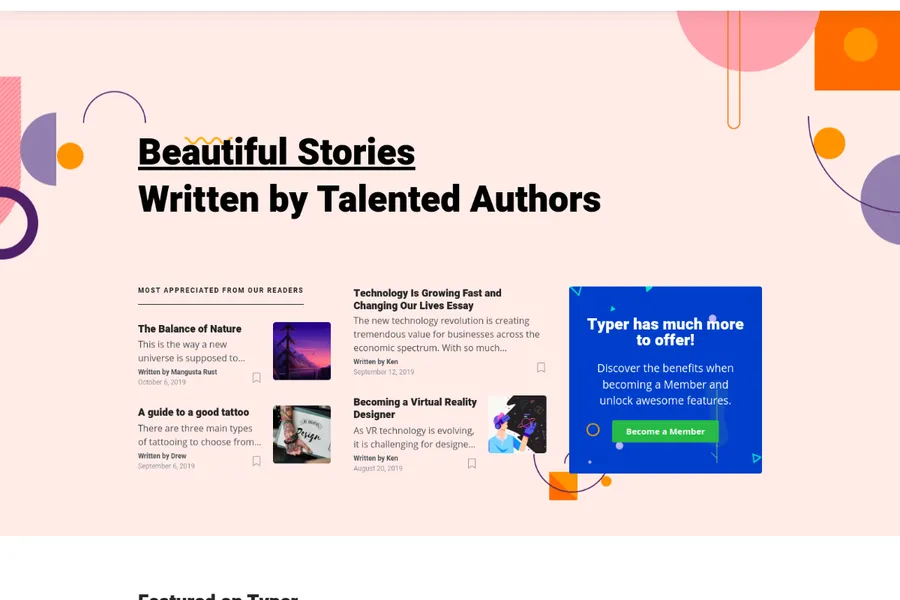Open The Balance of Nature title link
Viewport: 900px width, 600px height.
pos(190,329)
